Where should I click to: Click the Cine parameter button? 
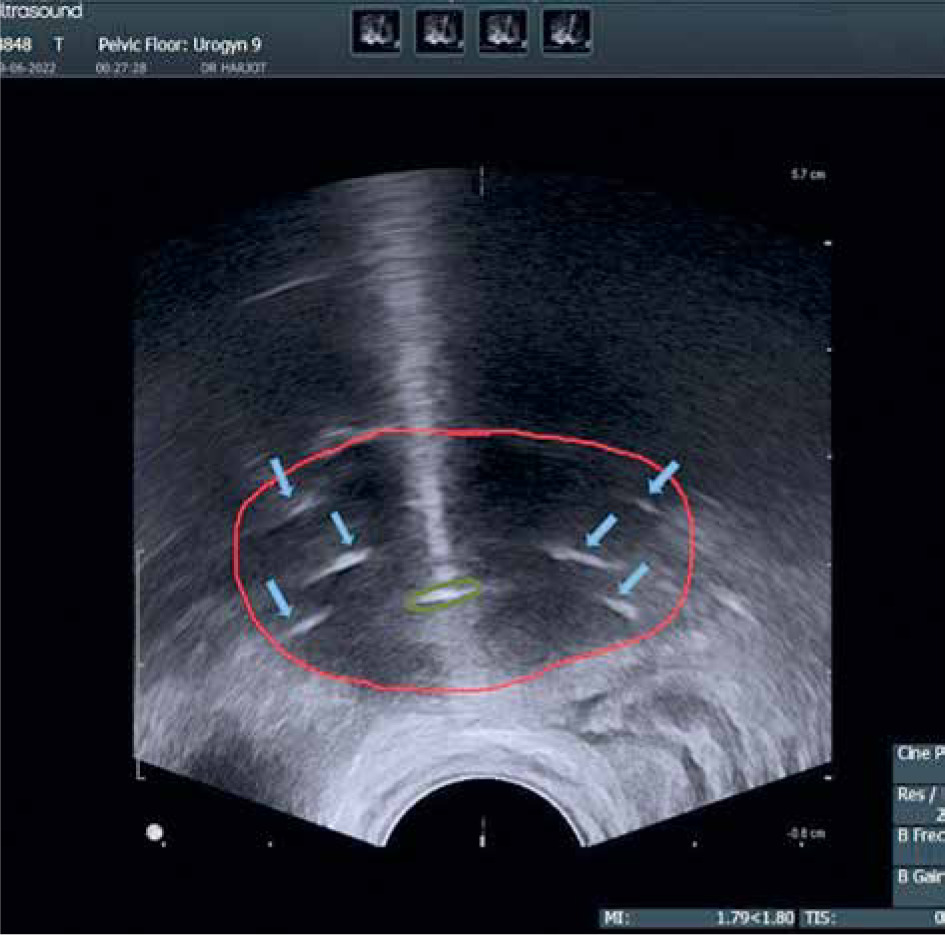pos(918,755)
